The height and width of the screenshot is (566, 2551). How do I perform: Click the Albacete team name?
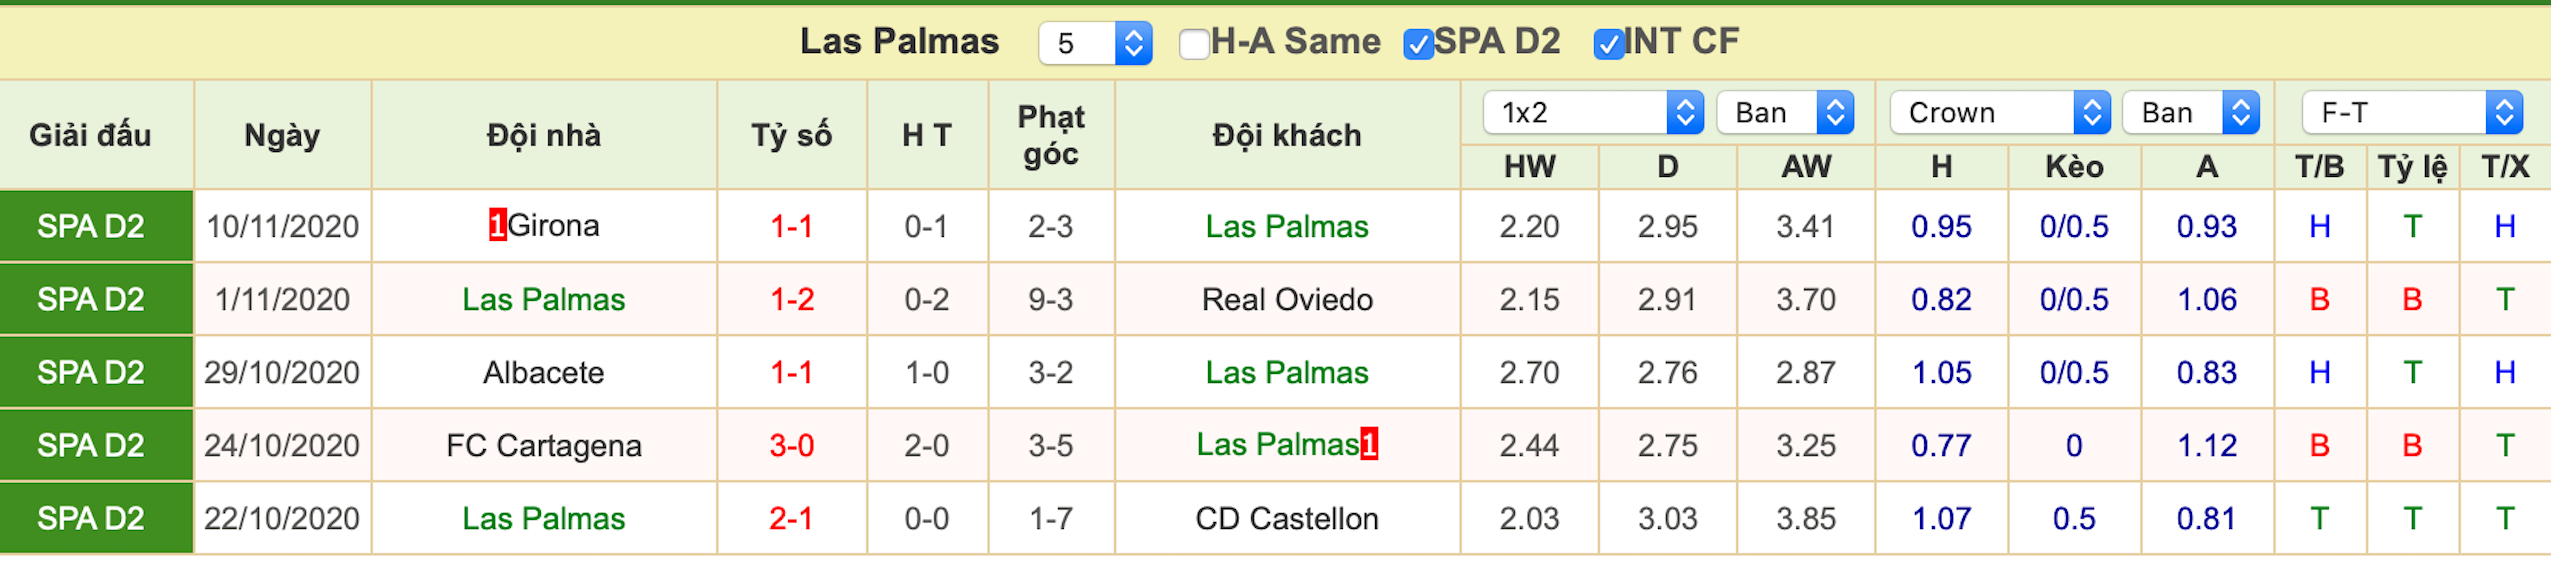tap(543, 372)
